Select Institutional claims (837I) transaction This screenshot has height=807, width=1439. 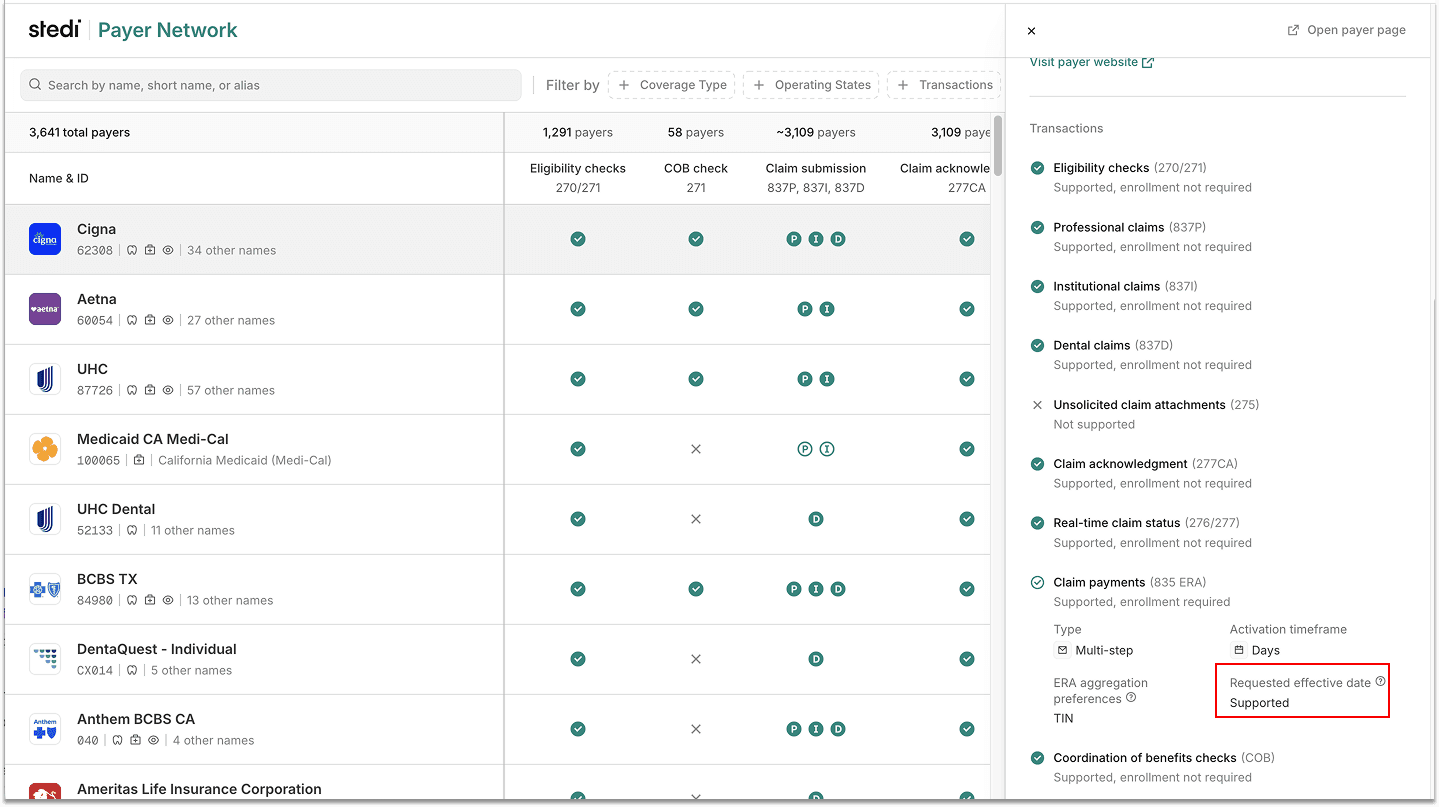click(x=1125, y=286)
